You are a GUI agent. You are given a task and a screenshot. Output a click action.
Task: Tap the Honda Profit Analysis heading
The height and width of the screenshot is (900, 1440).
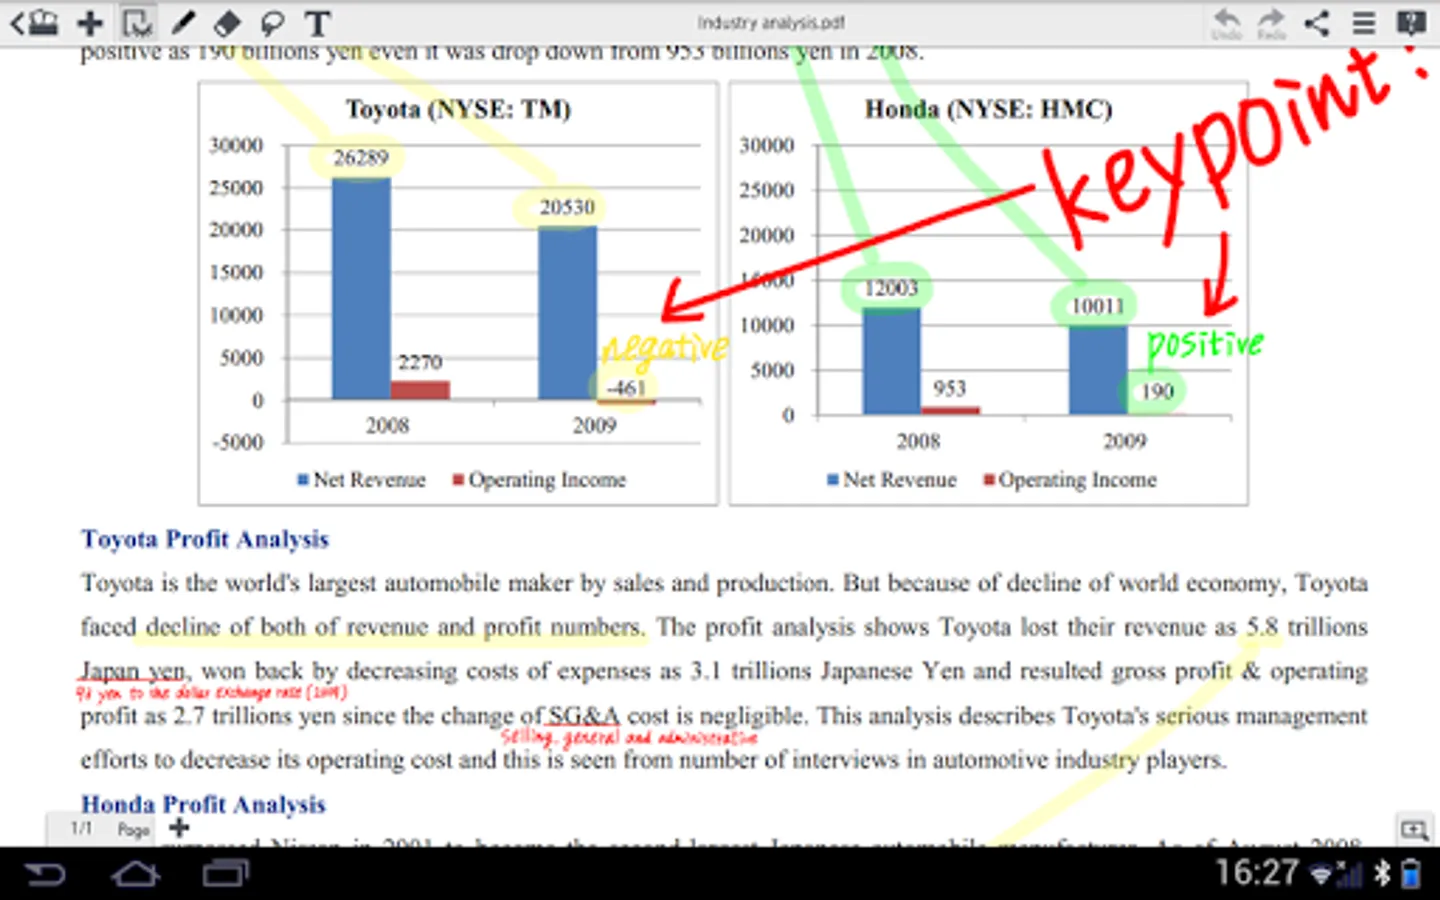click(x=204, y=804)
